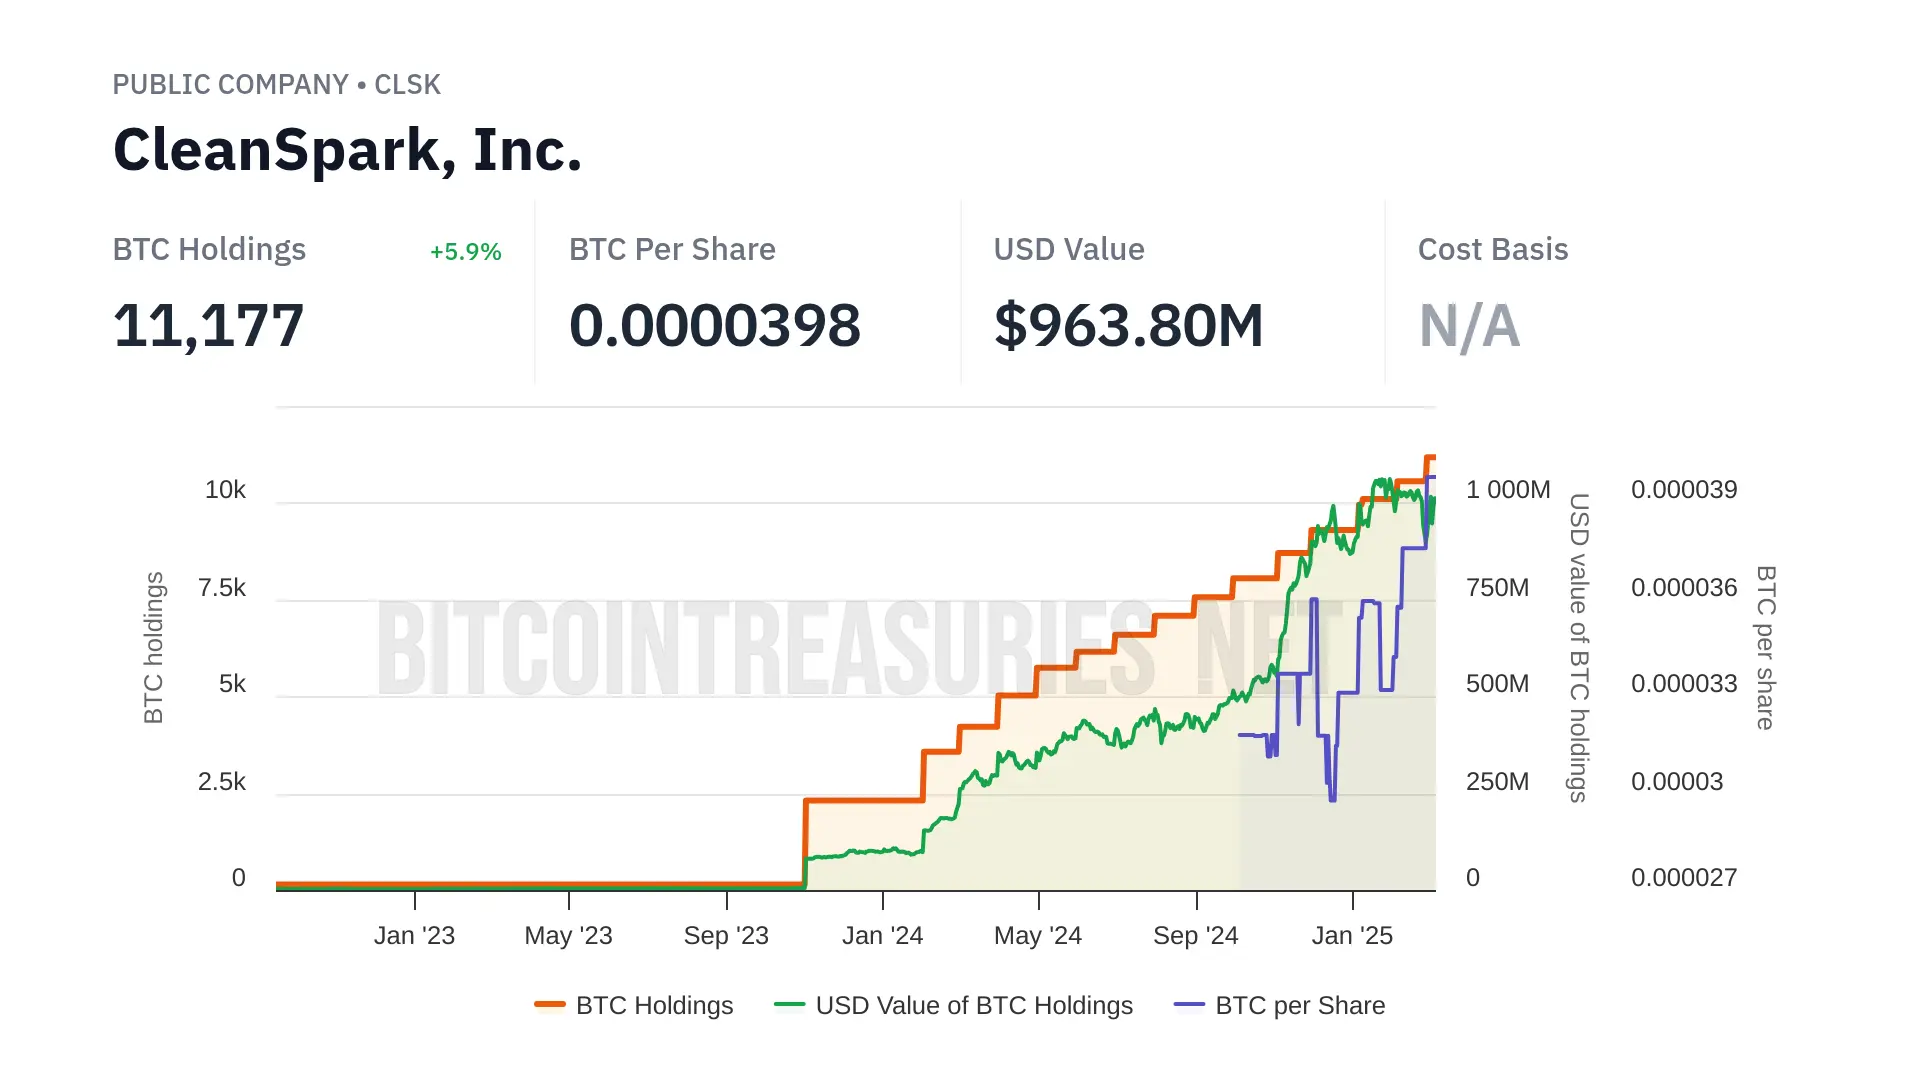
Task: Click the 0.0000398 BTC Per Share value
Action: (714, 326)
